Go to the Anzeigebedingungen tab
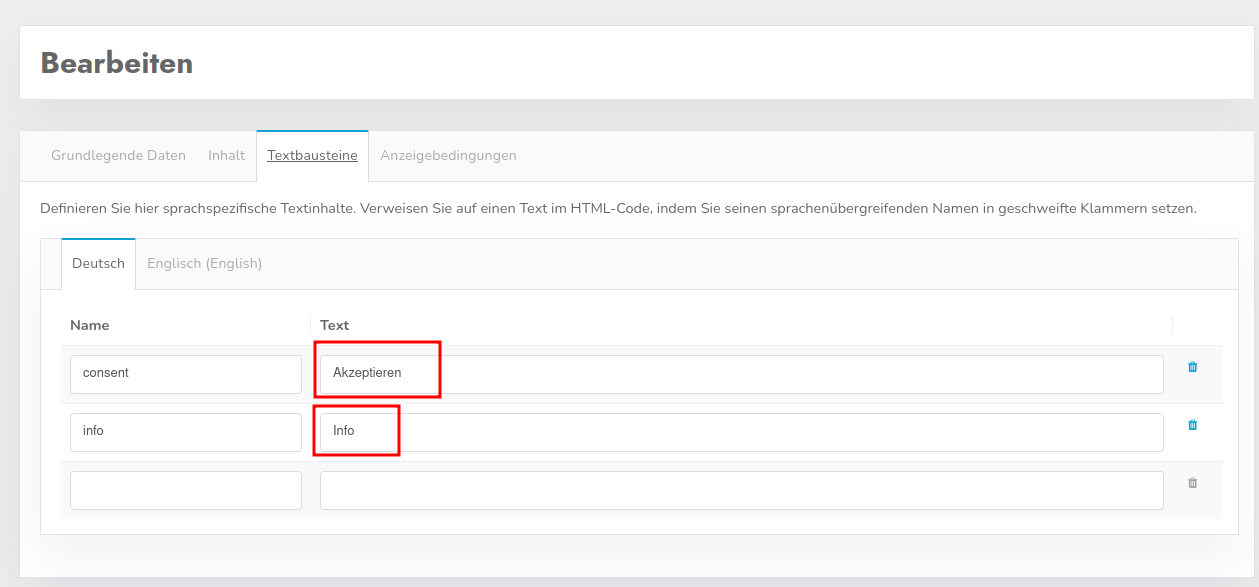Image resolution: width=1259 pixels, height=587 pixels. click(448, 155)
